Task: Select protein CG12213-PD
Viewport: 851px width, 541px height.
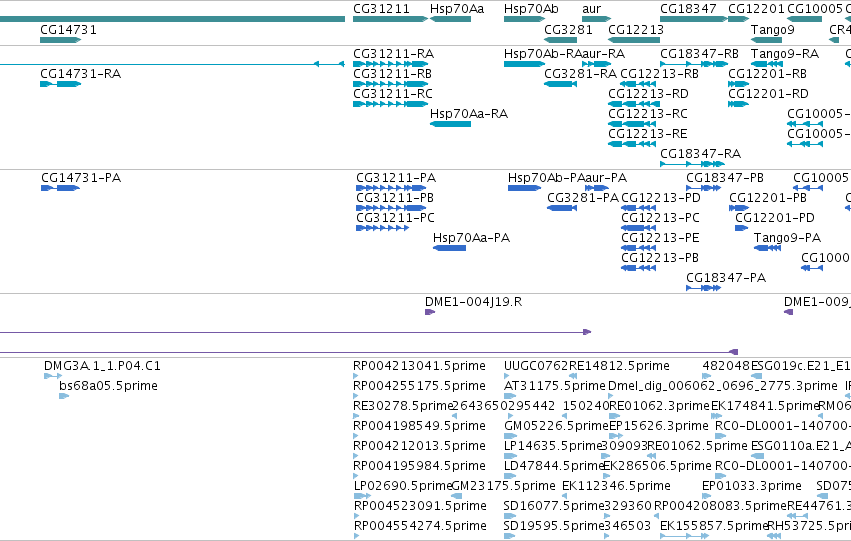Action: [638, 208]
